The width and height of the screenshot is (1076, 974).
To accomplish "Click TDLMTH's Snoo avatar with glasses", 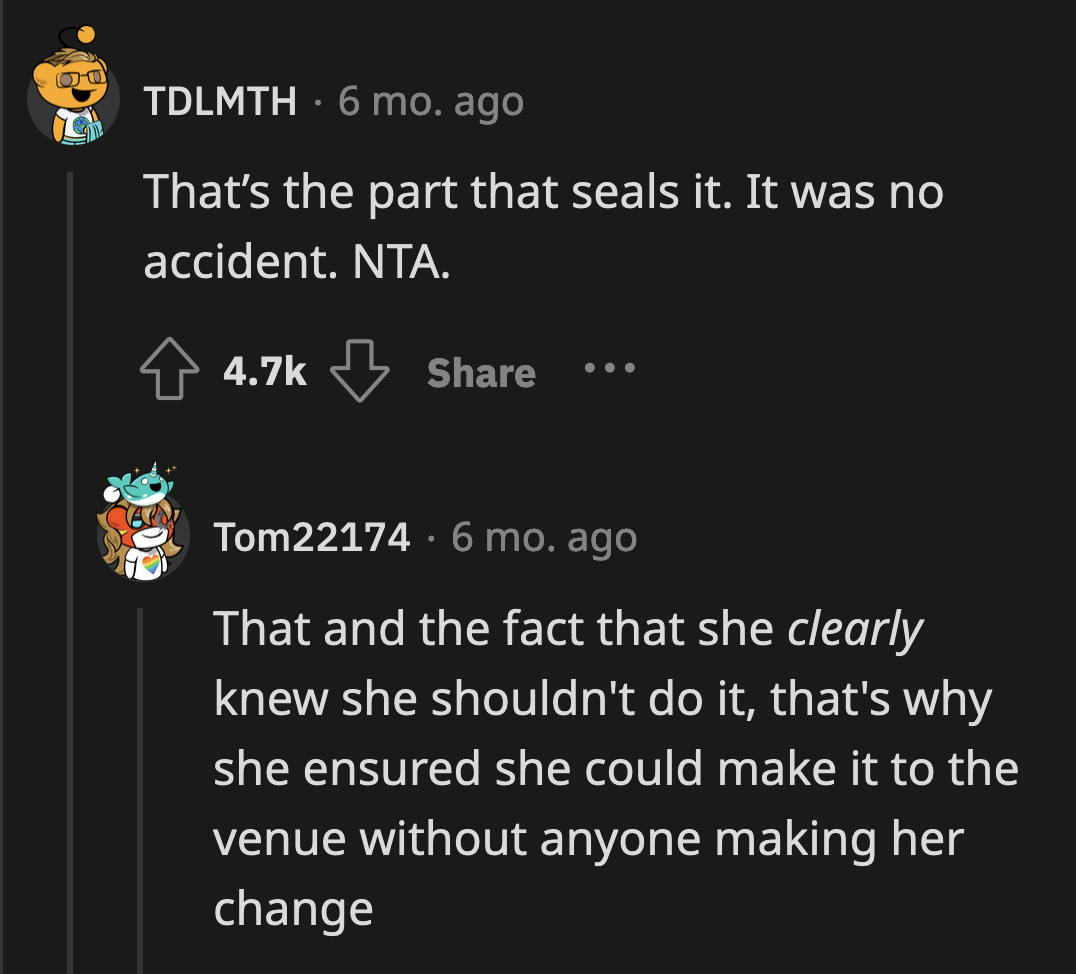I will (x=73, y=98).
